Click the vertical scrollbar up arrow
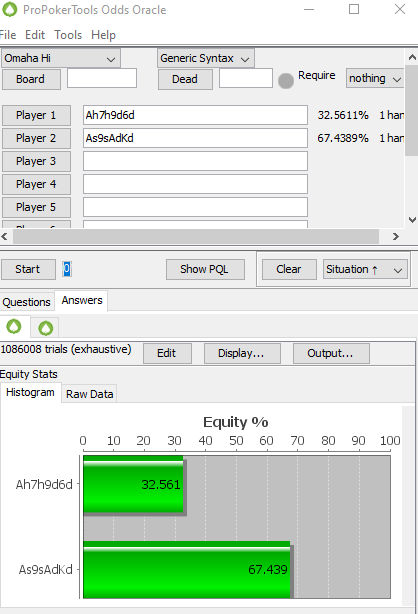Viewport: 418px width, 614px height. [x=412, y=58]
